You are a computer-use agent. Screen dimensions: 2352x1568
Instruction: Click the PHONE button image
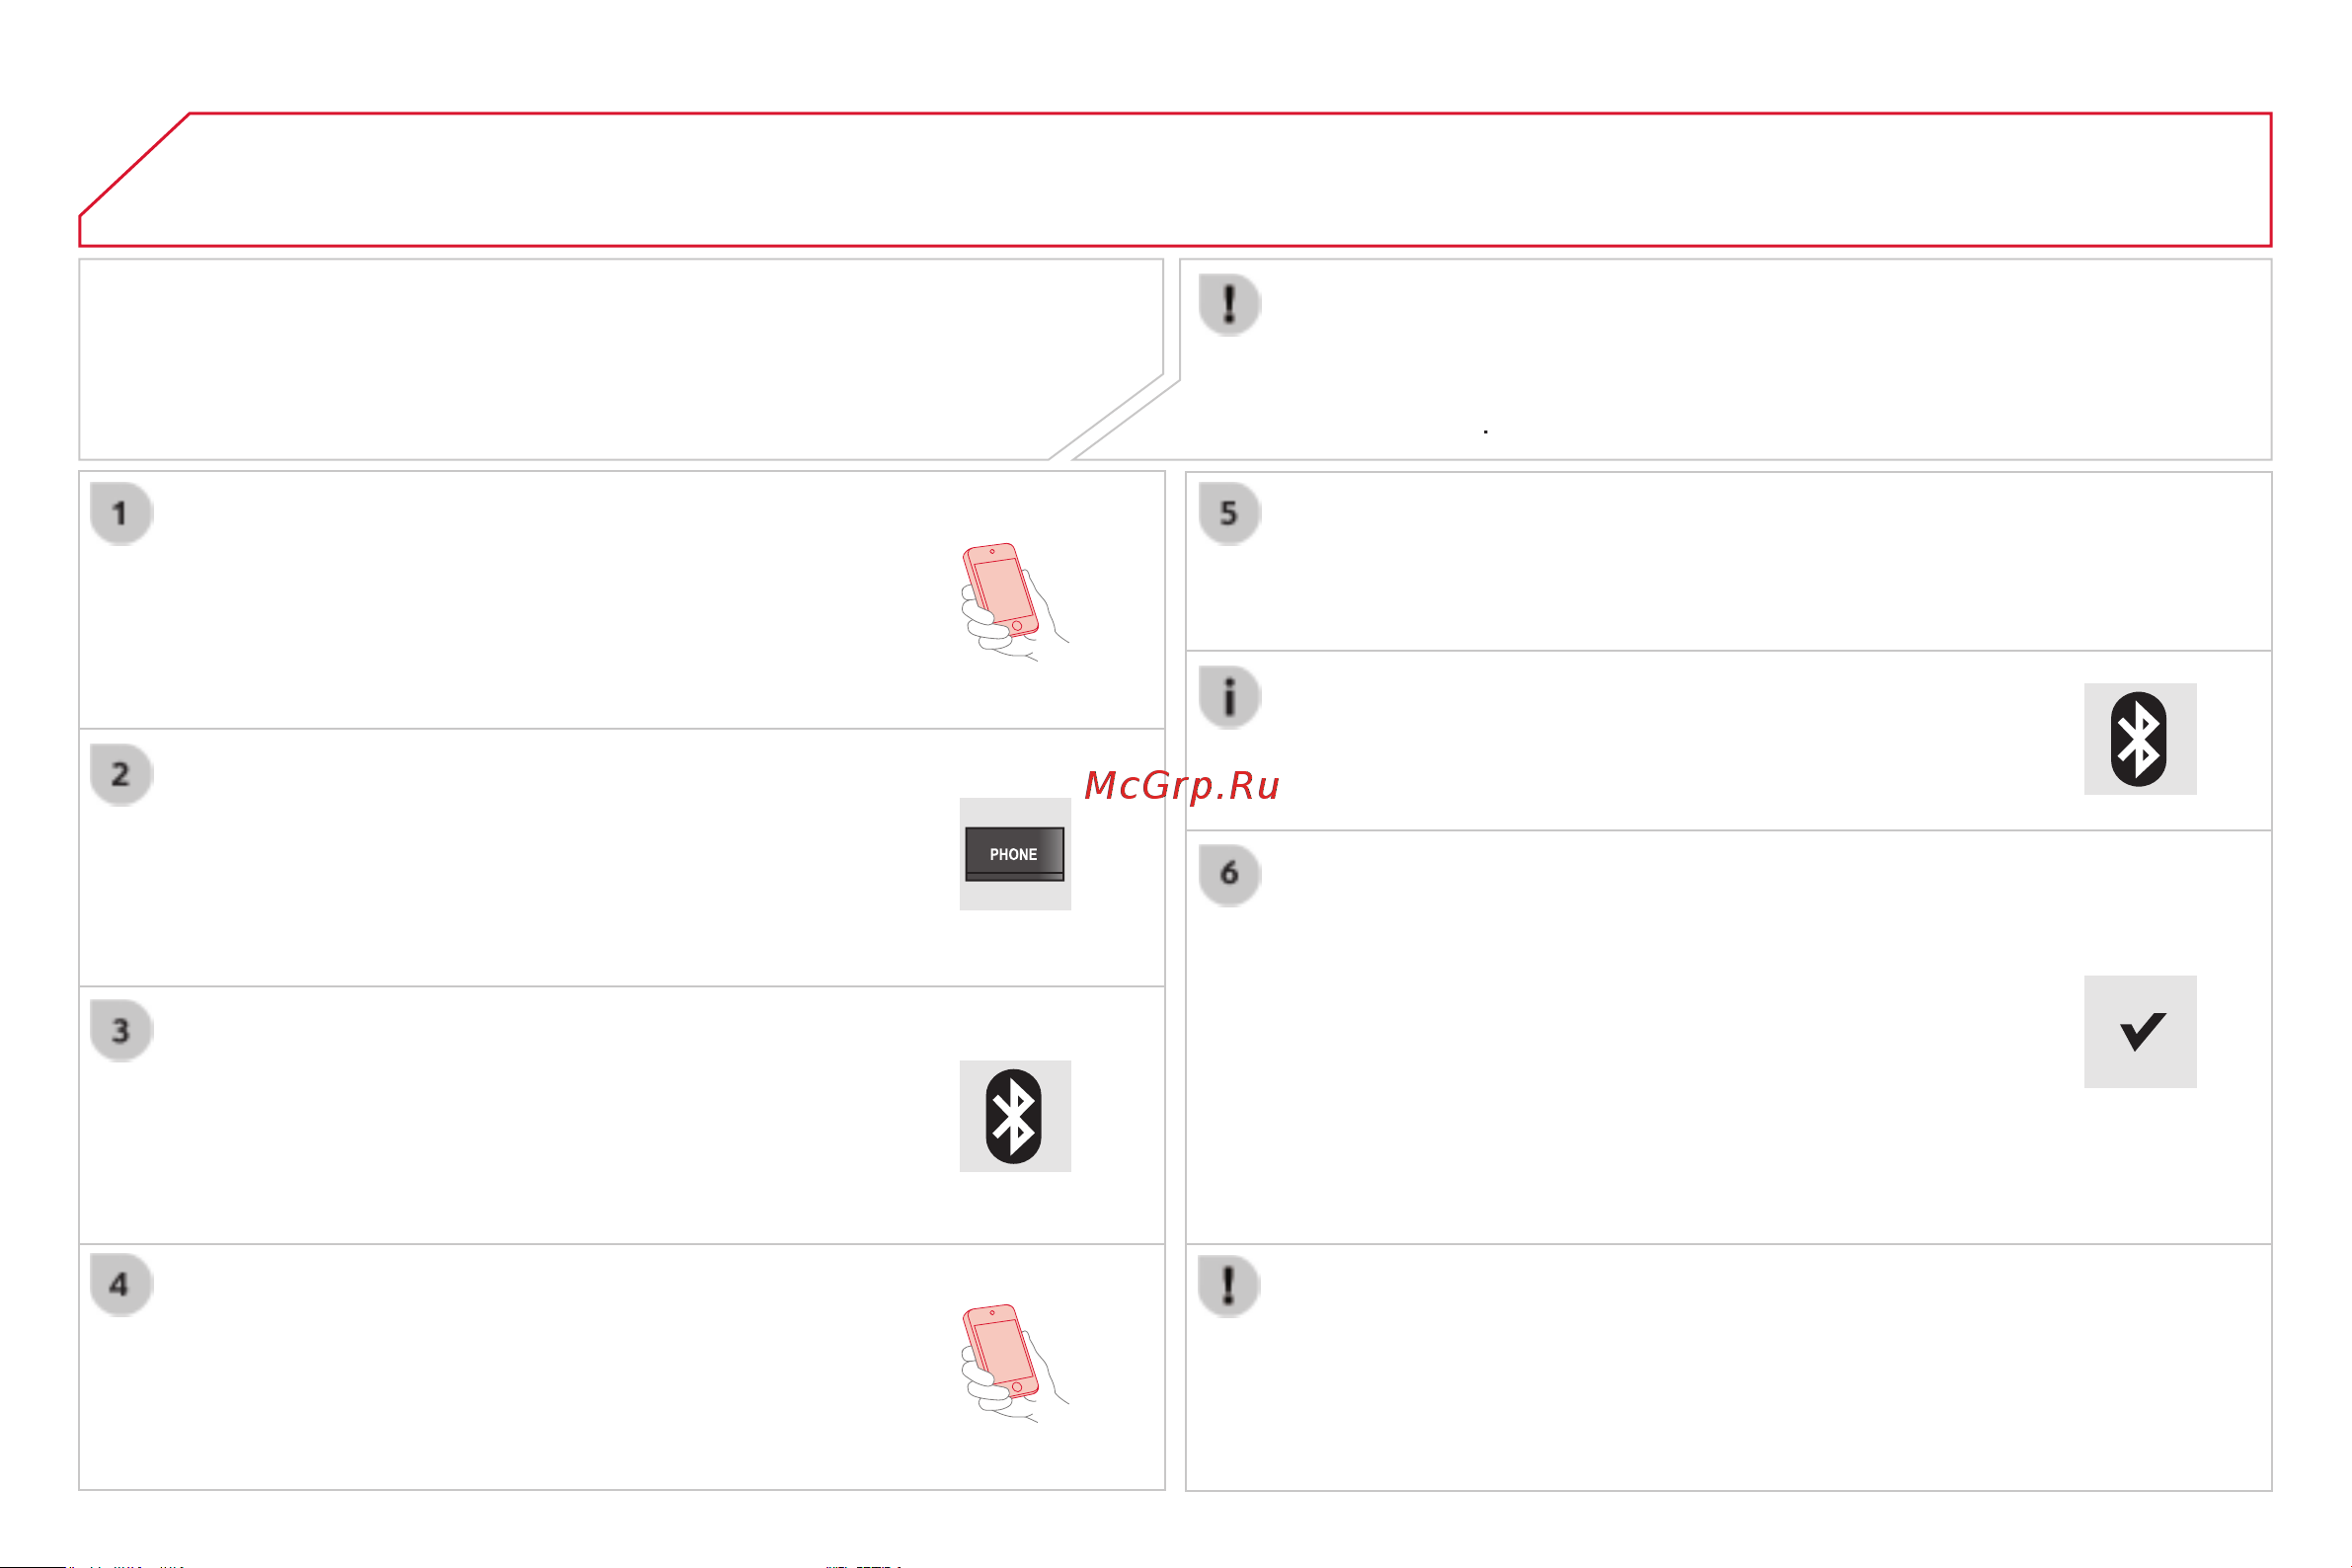tap(1015, 854)
